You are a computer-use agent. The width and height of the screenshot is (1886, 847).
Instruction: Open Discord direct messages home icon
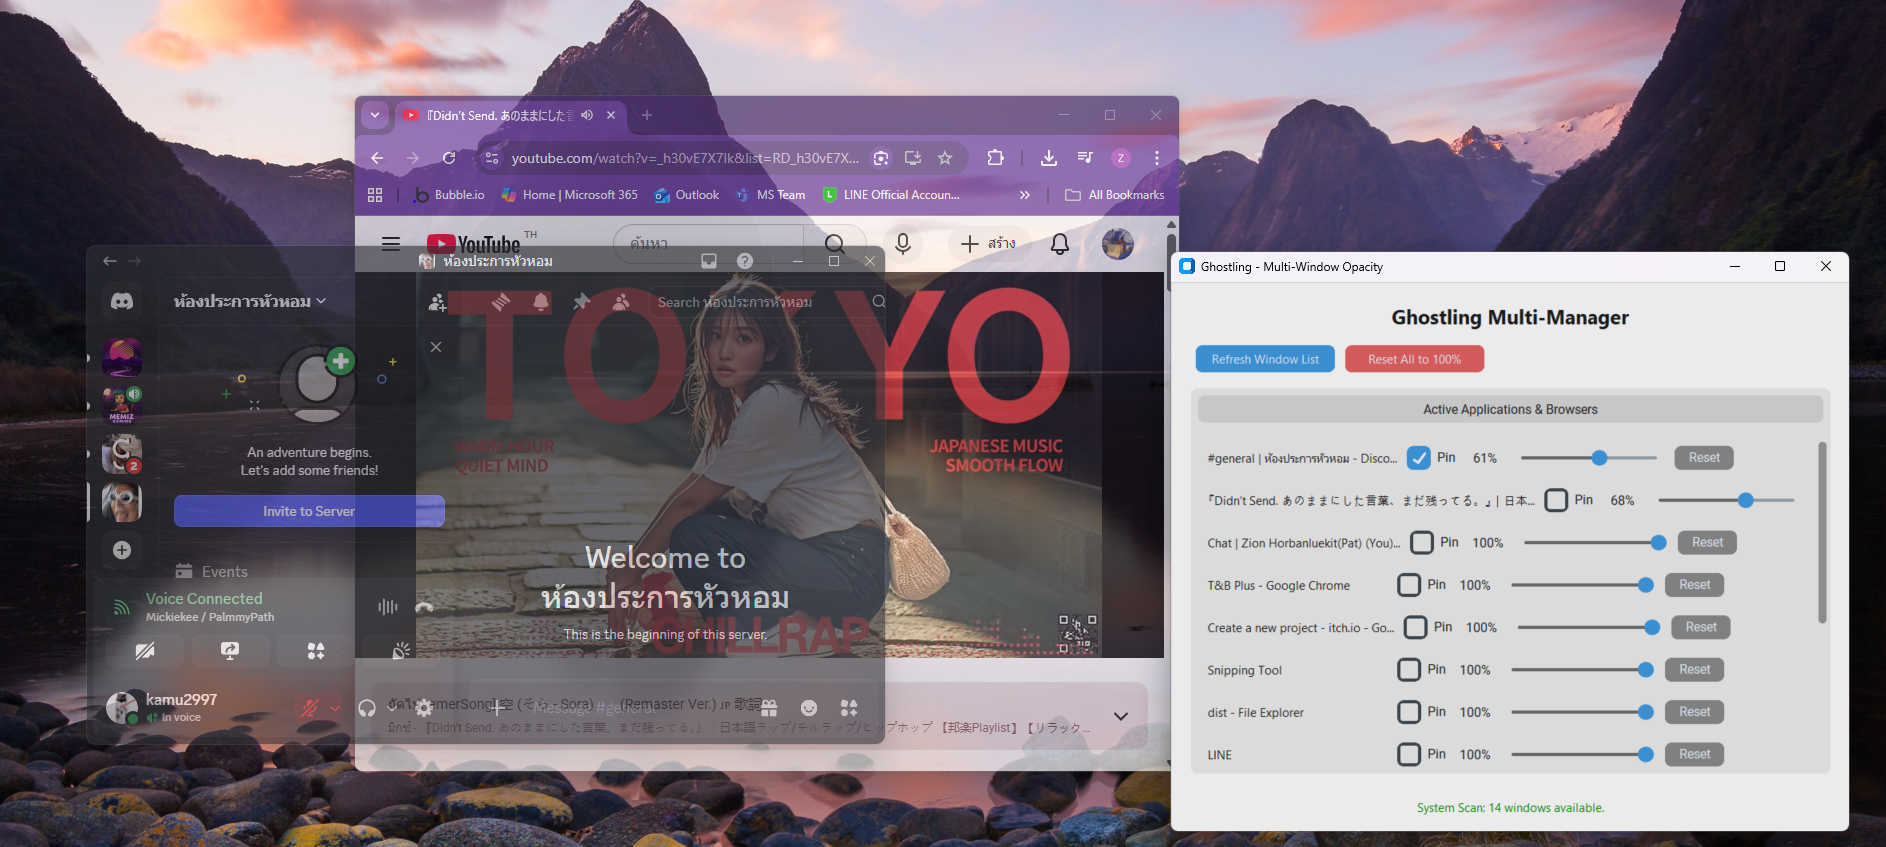click(122, 301)
